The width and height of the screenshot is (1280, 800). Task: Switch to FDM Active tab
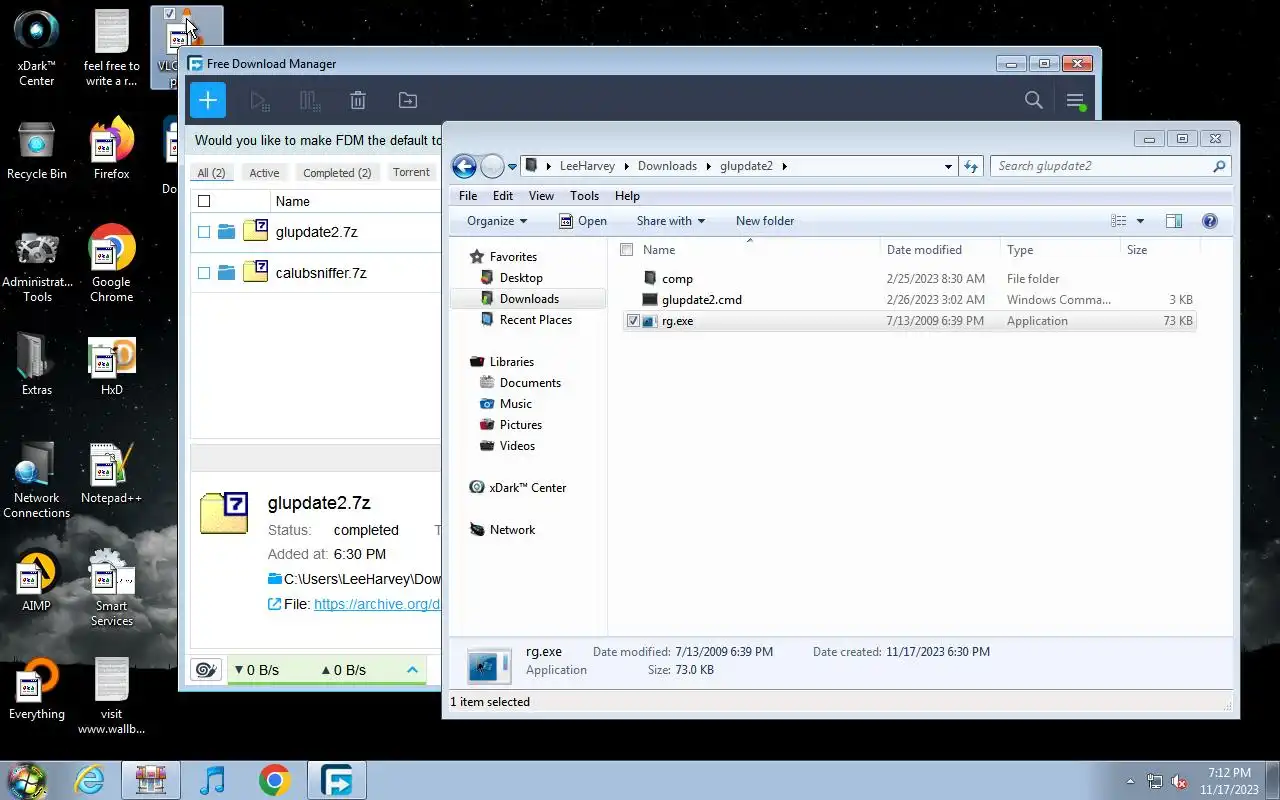point(264,173)
